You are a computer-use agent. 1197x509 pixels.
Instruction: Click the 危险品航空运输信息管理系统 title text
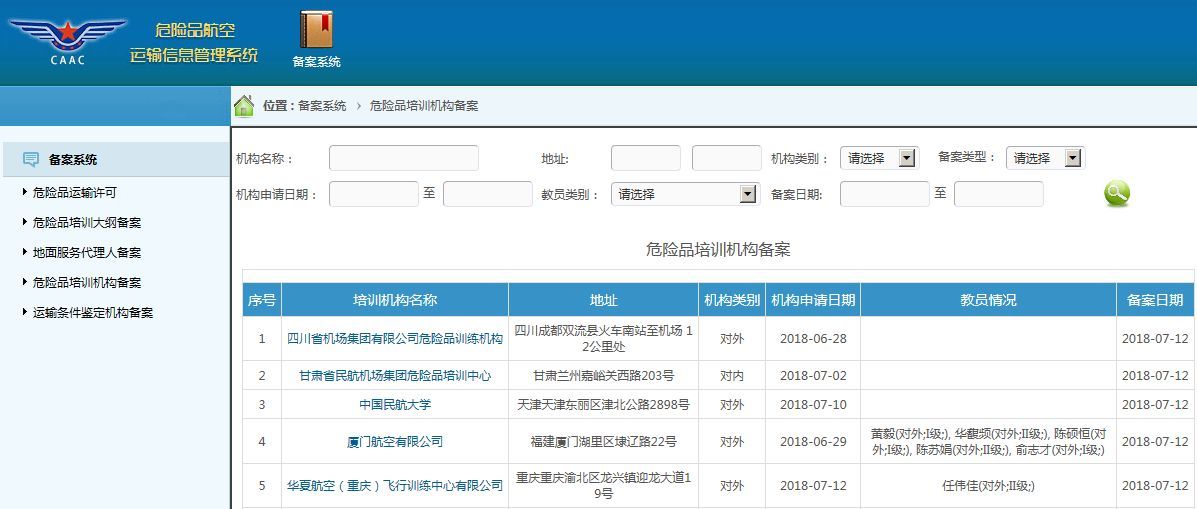194,43
